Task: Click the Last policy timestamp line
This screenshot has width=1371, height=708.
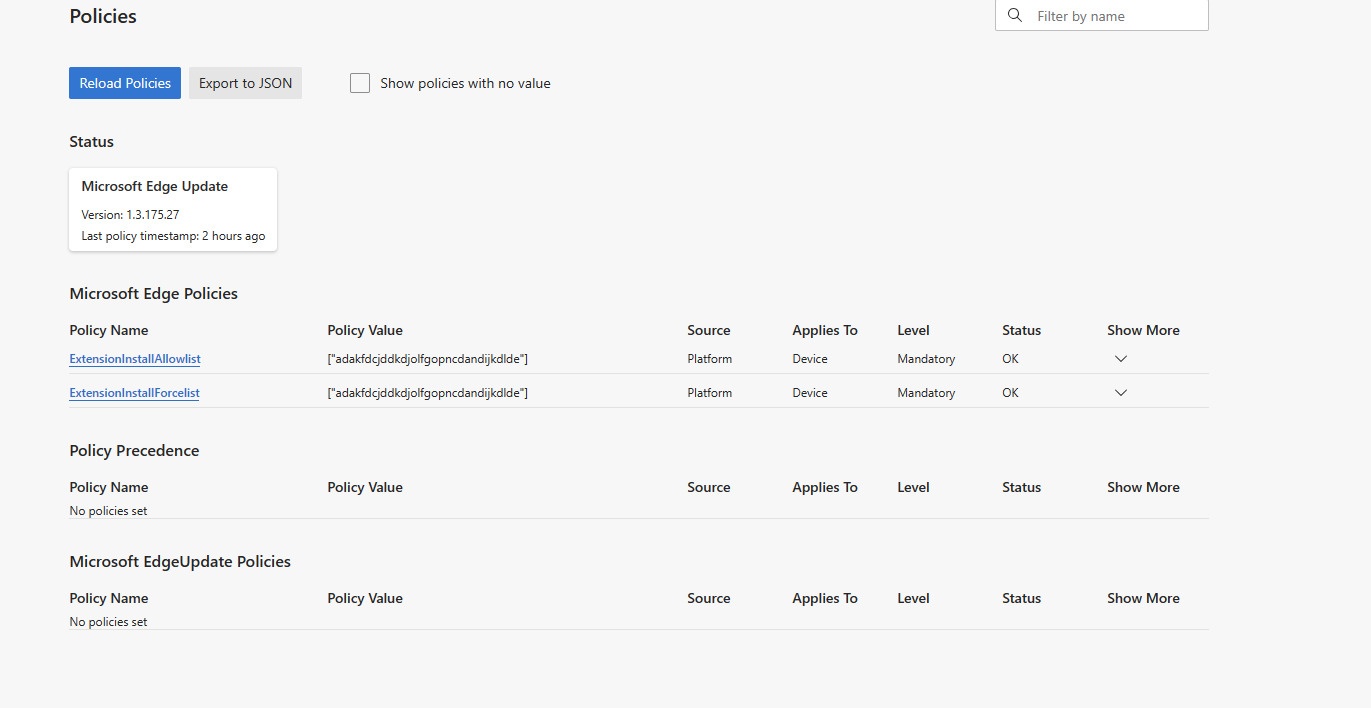Action: click(x=173, y=236)
